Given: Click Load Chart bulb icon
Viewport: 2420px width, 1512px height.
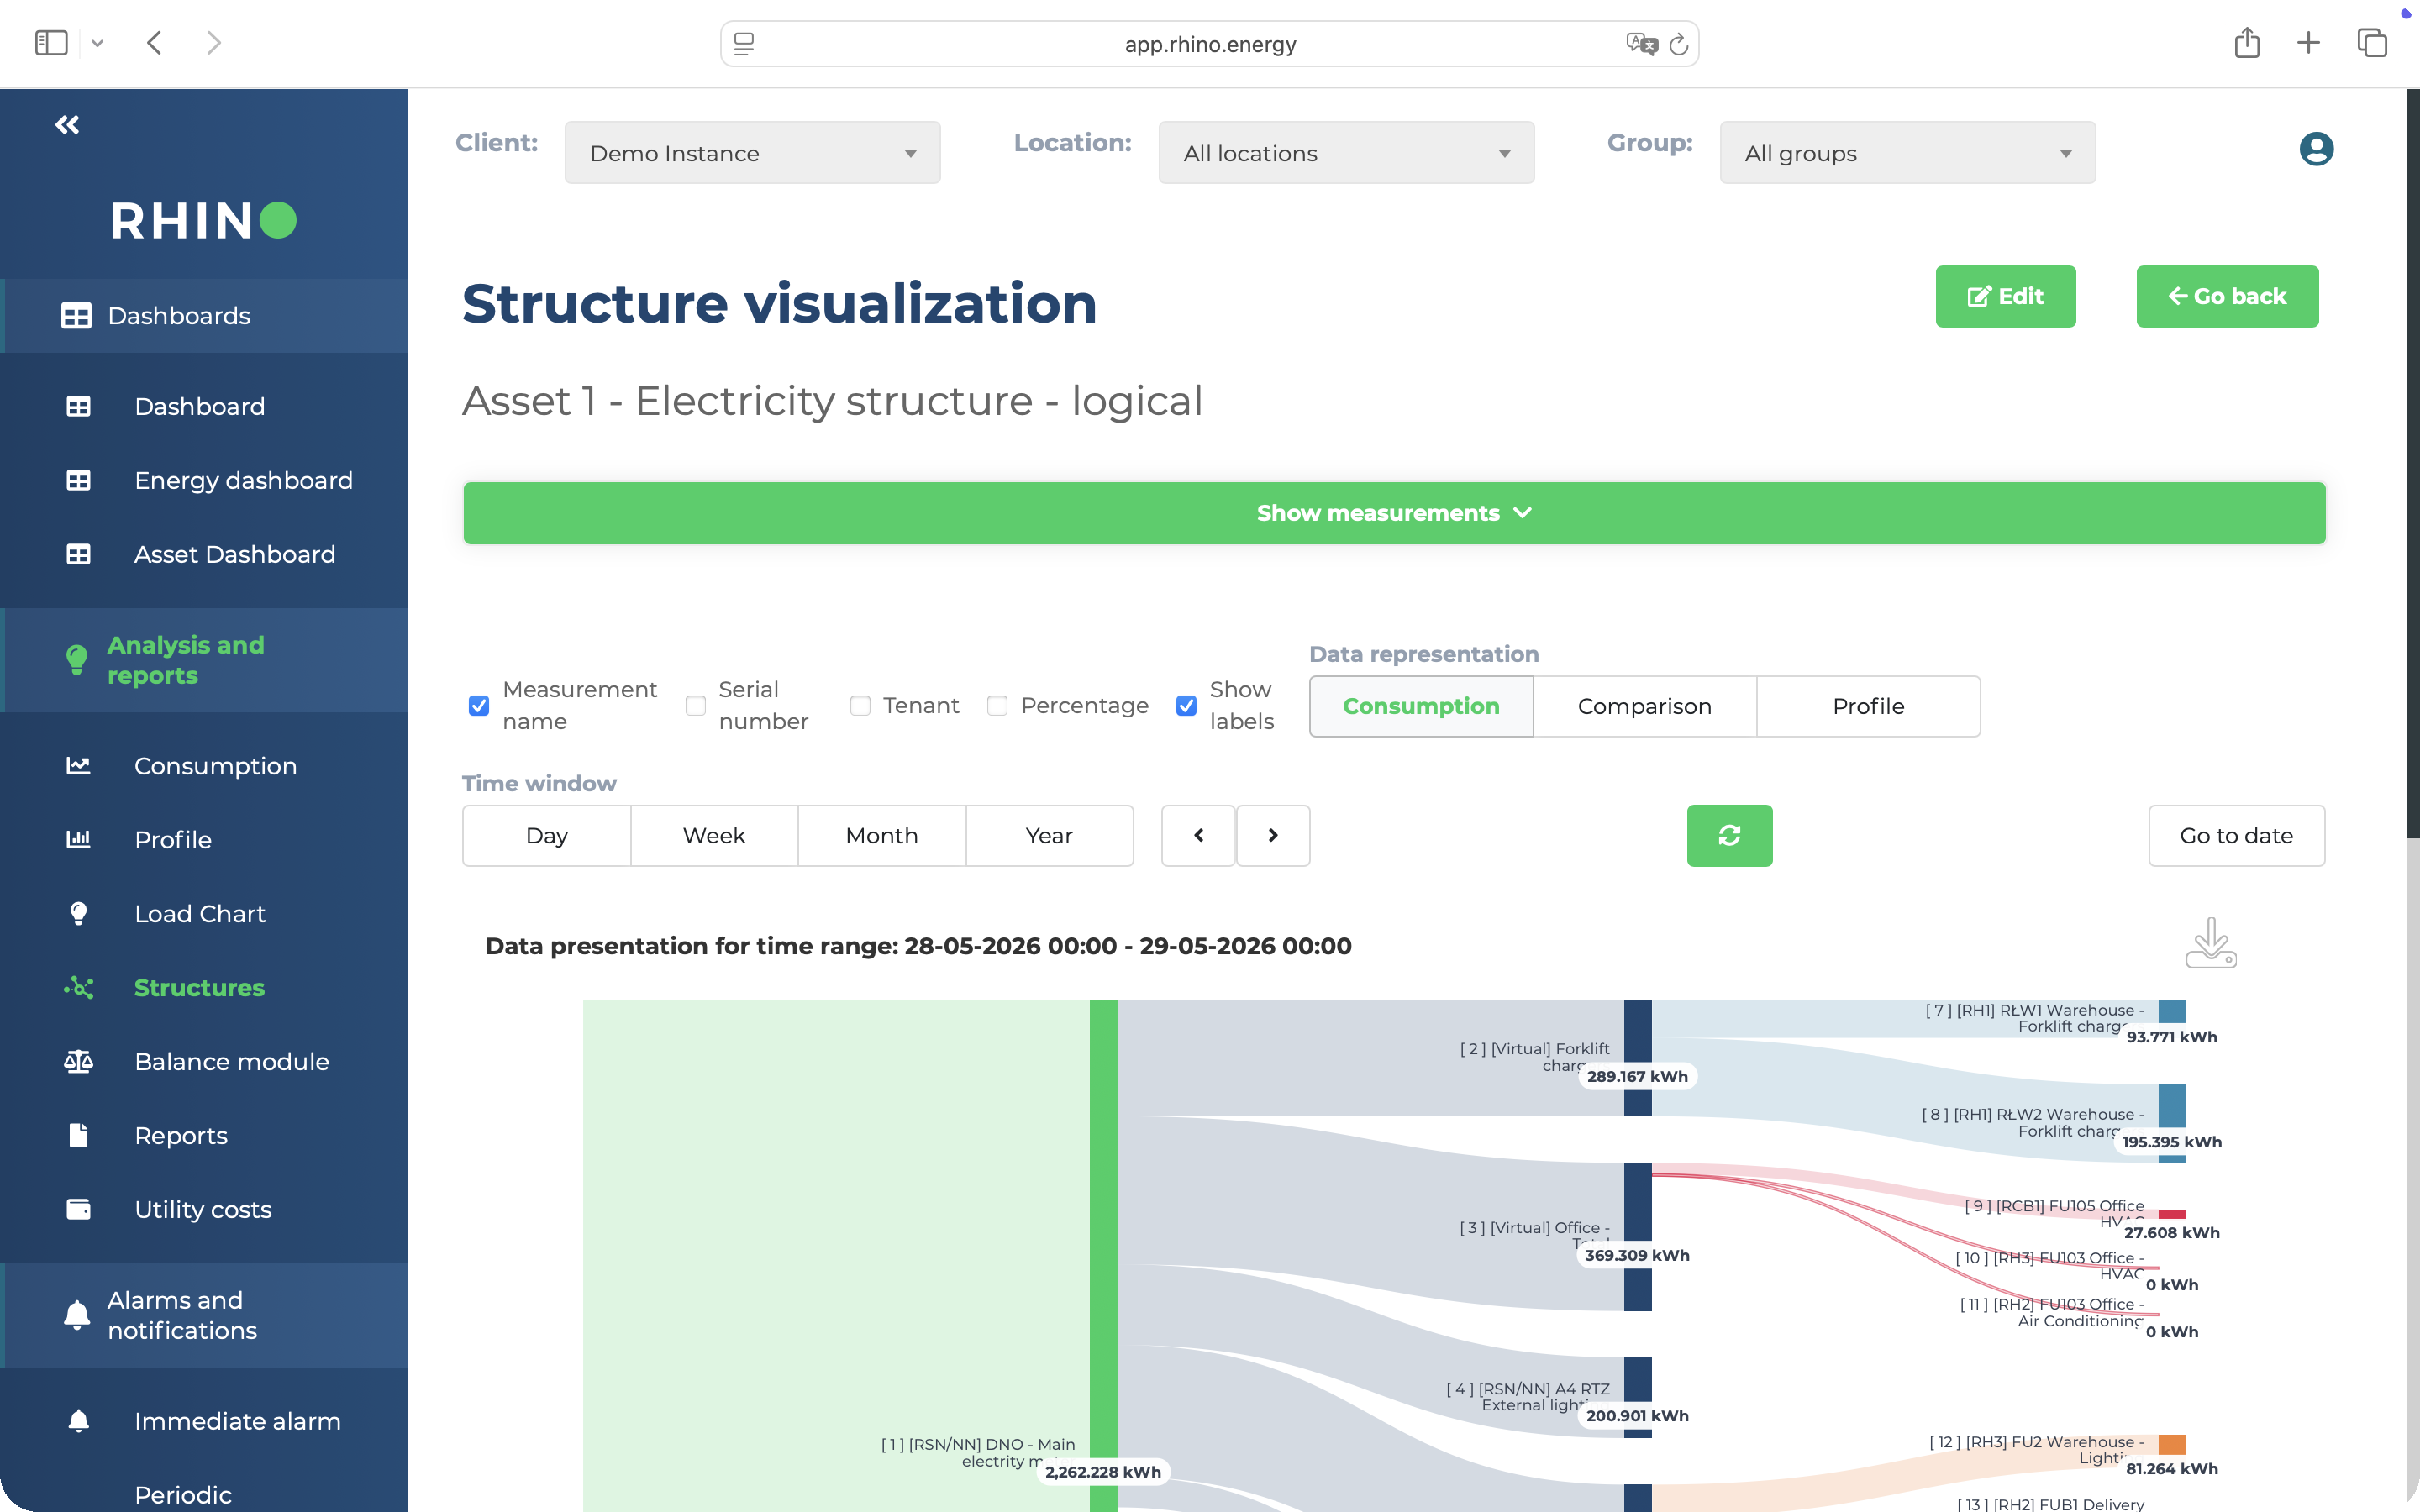Looking at the screenshot, I should (x=78, y=914).
